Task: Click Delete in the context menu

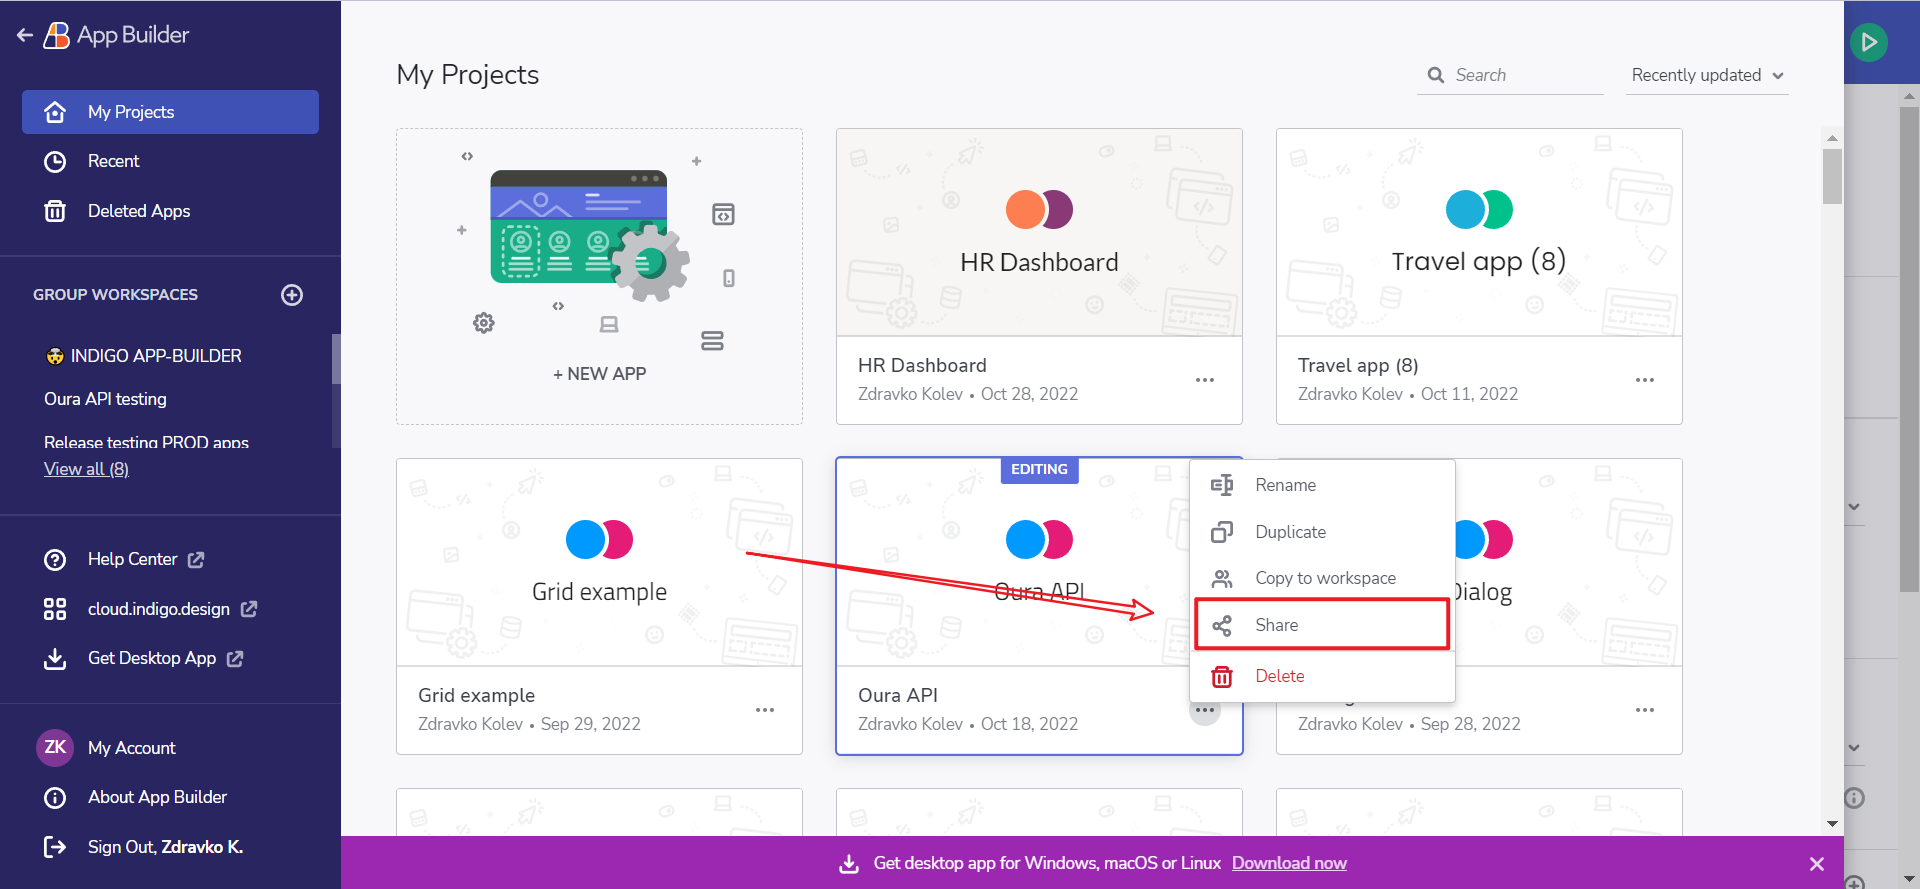Action: coord(1279,676)
